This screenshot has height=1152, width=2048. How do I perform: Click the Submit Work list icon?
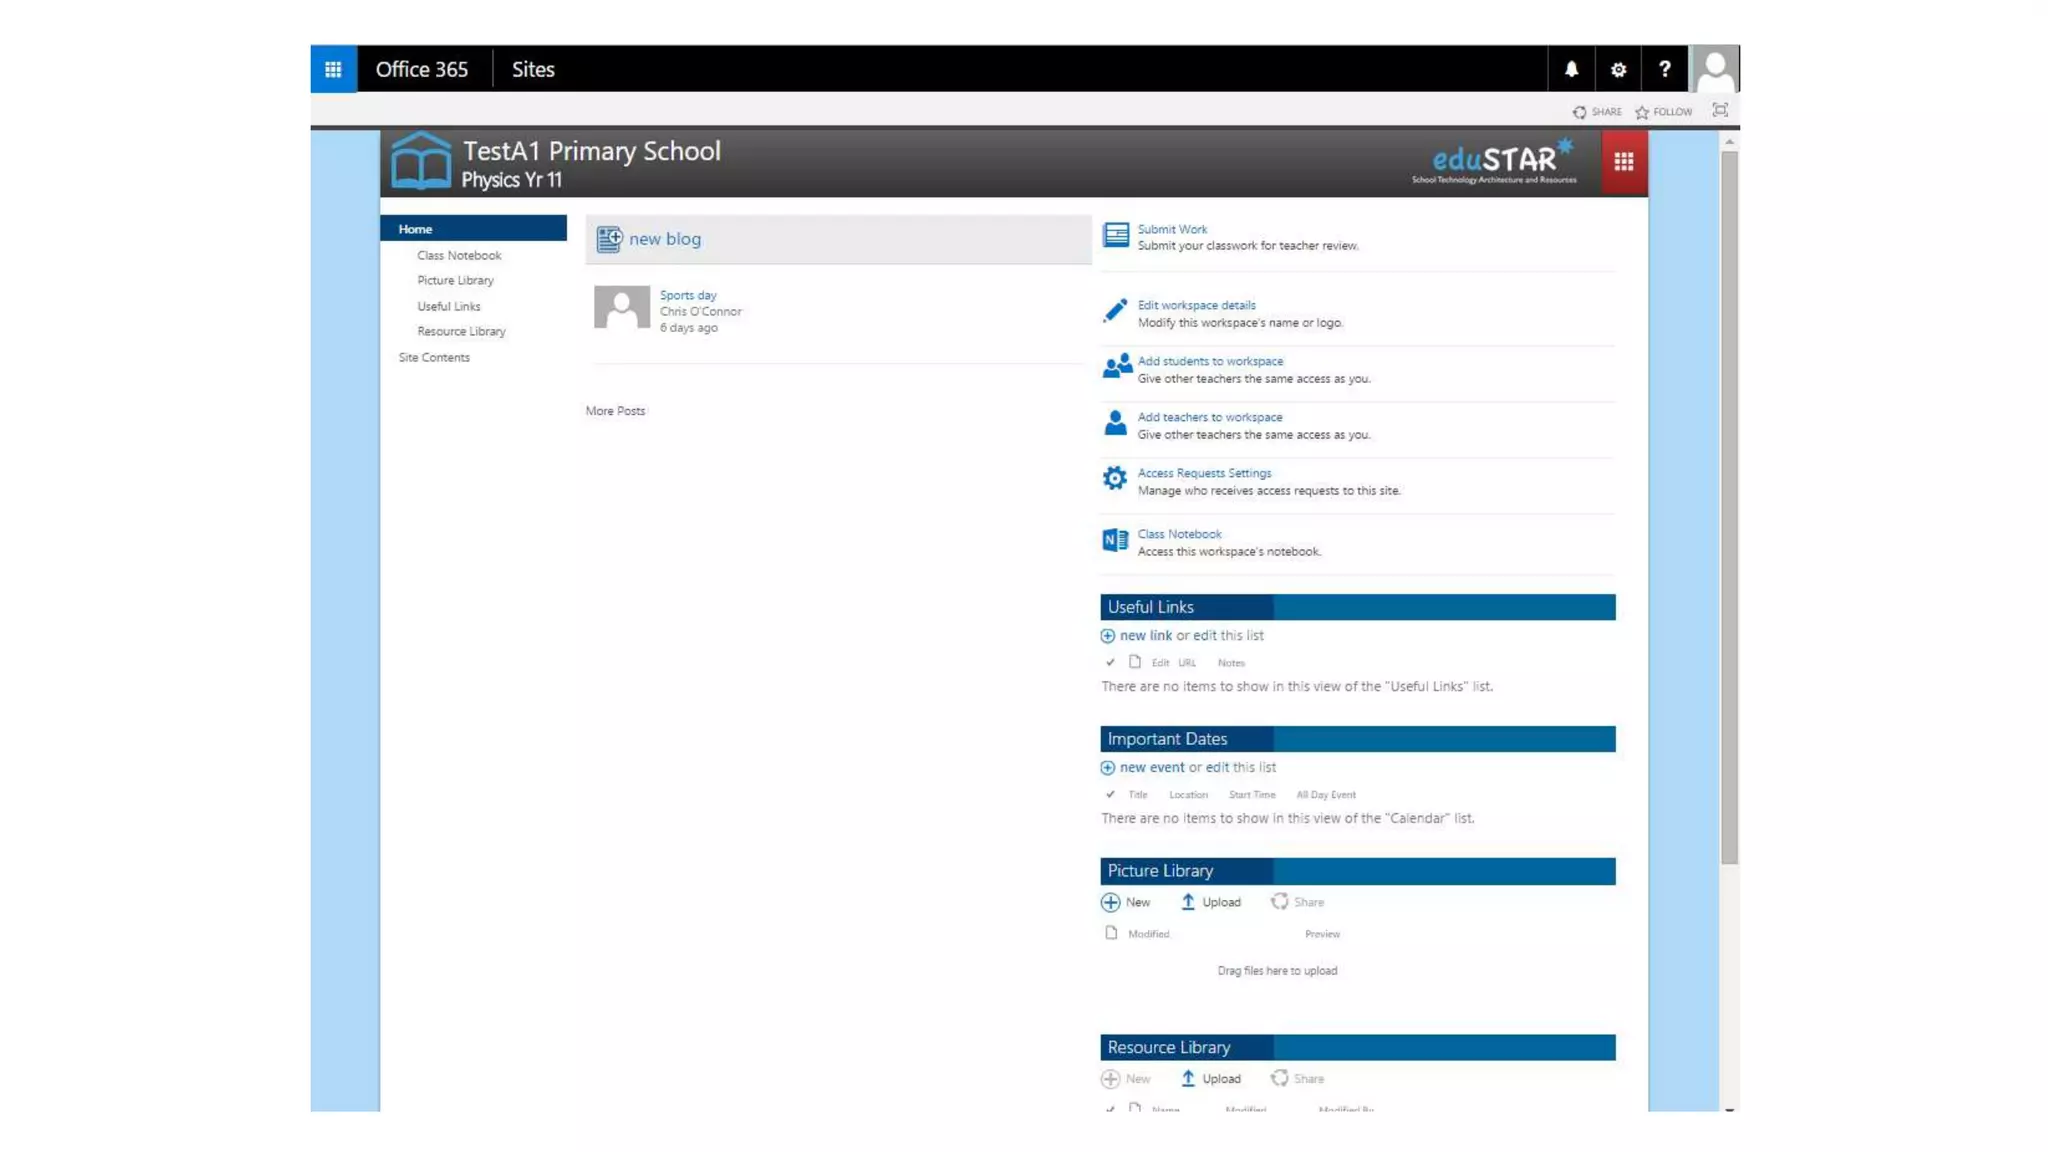click(1115, 235)
